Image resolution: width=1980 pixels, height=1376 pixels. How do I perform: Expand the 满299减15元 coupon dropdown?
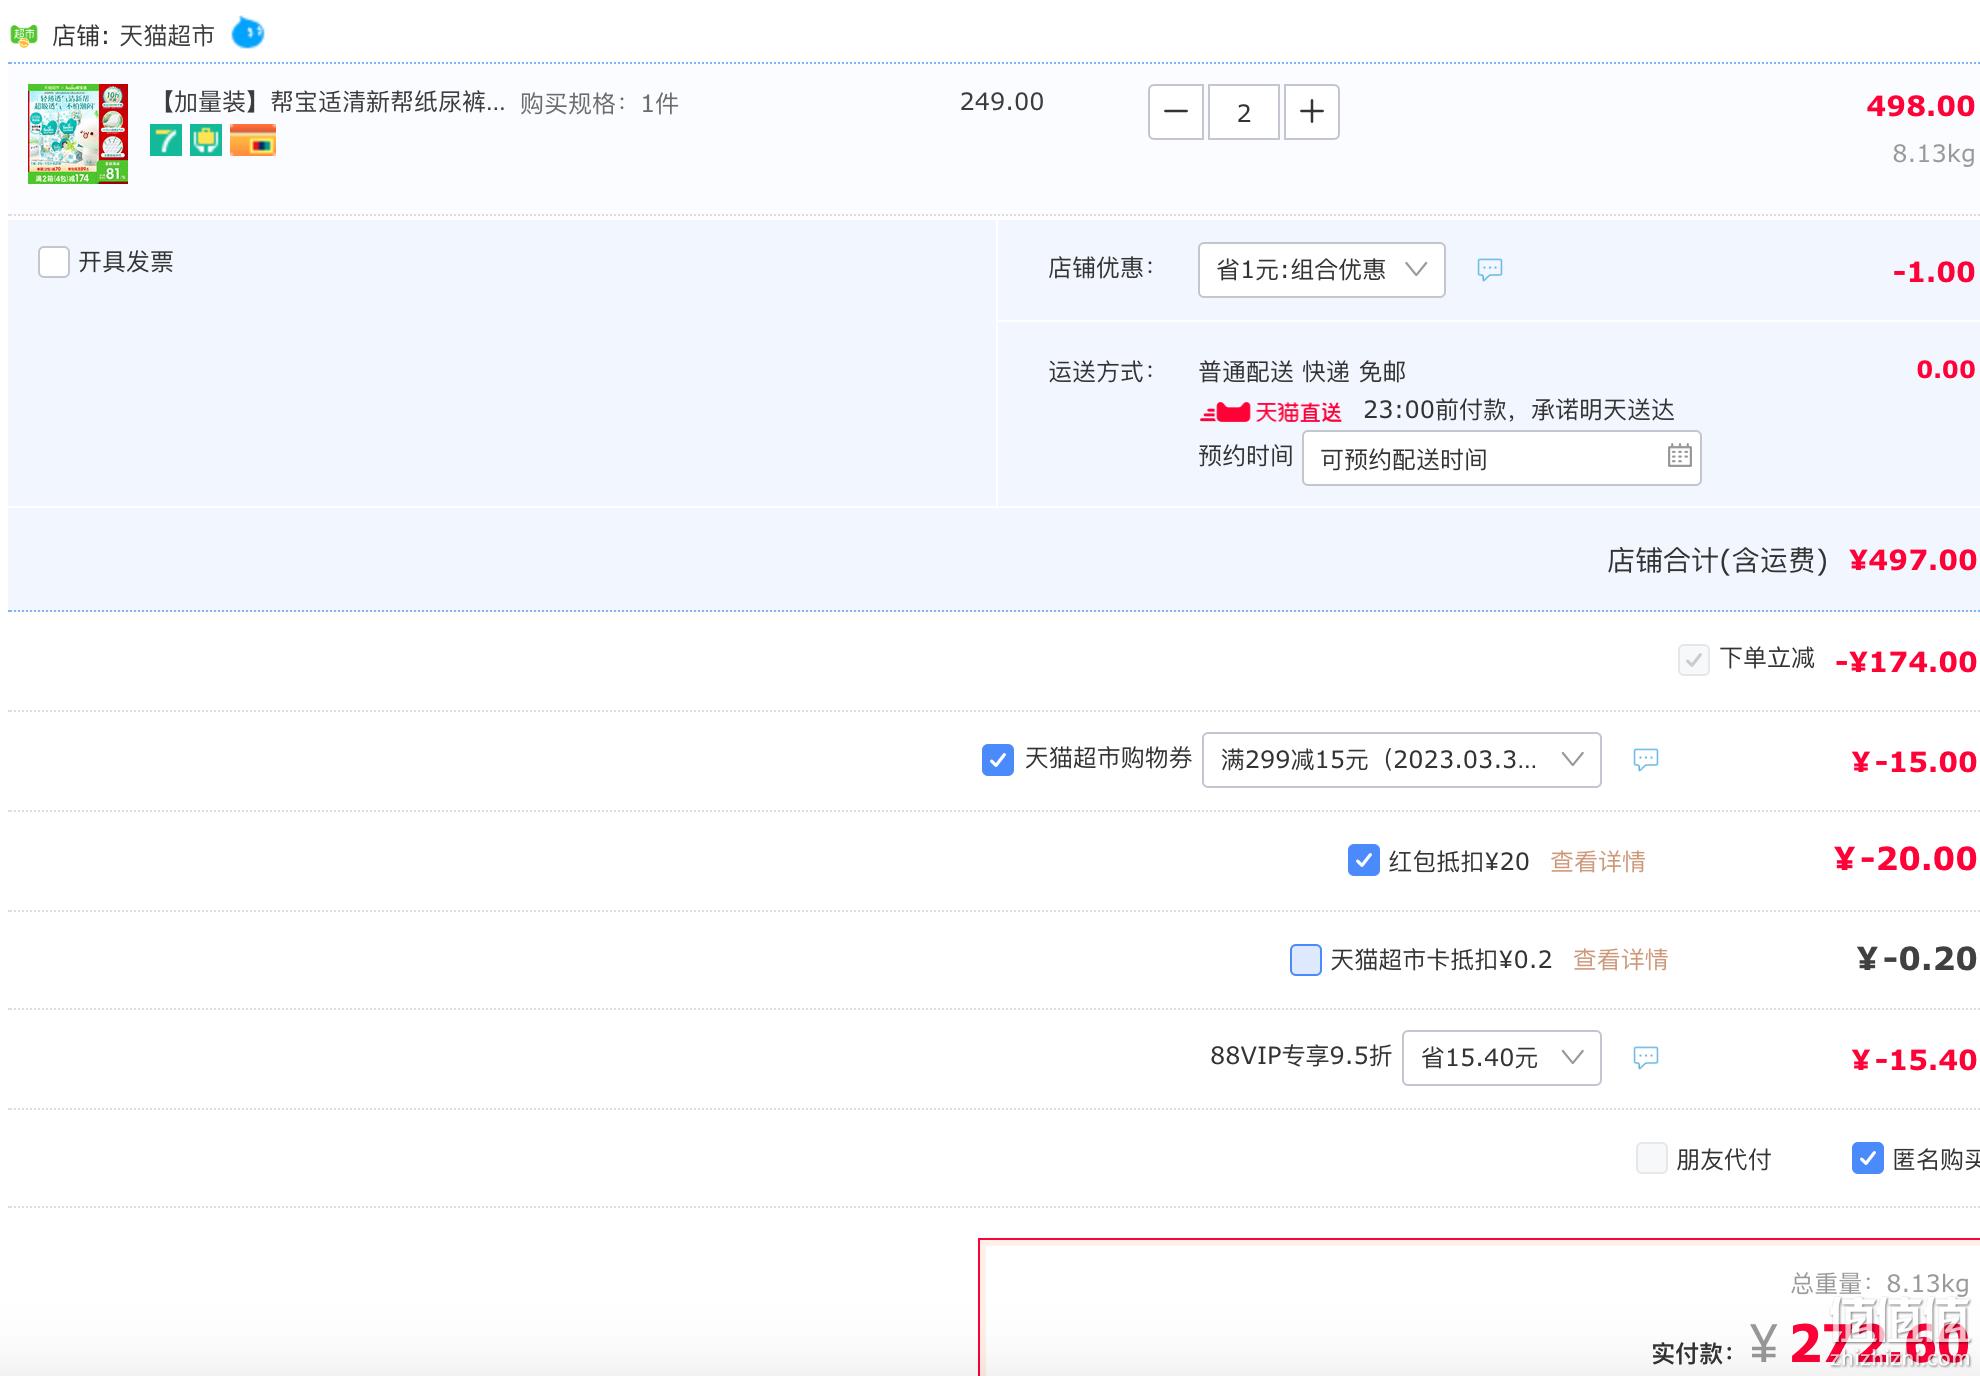coord(1402,760)
